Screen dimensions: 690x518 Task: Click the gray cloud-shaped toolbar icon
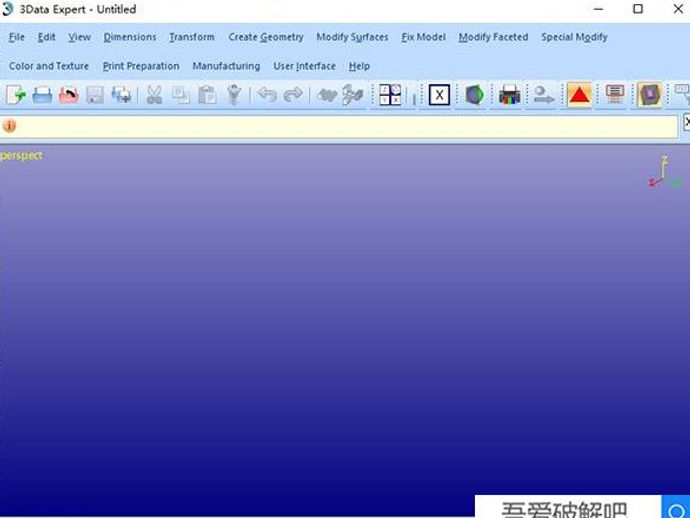[x=327, y=95]
